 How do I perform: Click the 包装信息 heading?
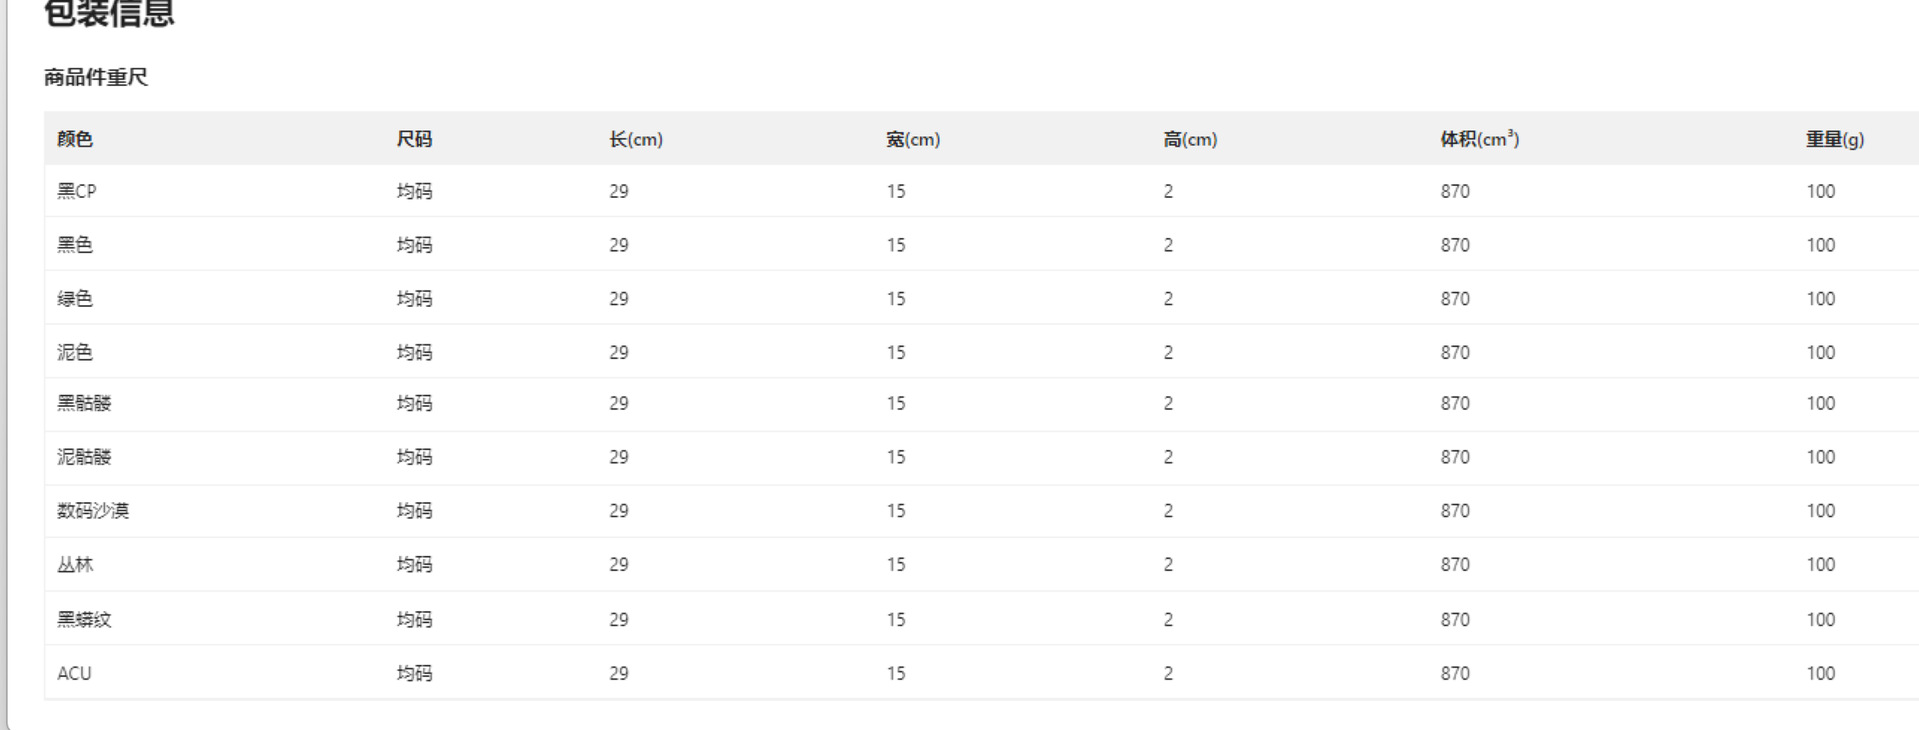tap(110, 14)
